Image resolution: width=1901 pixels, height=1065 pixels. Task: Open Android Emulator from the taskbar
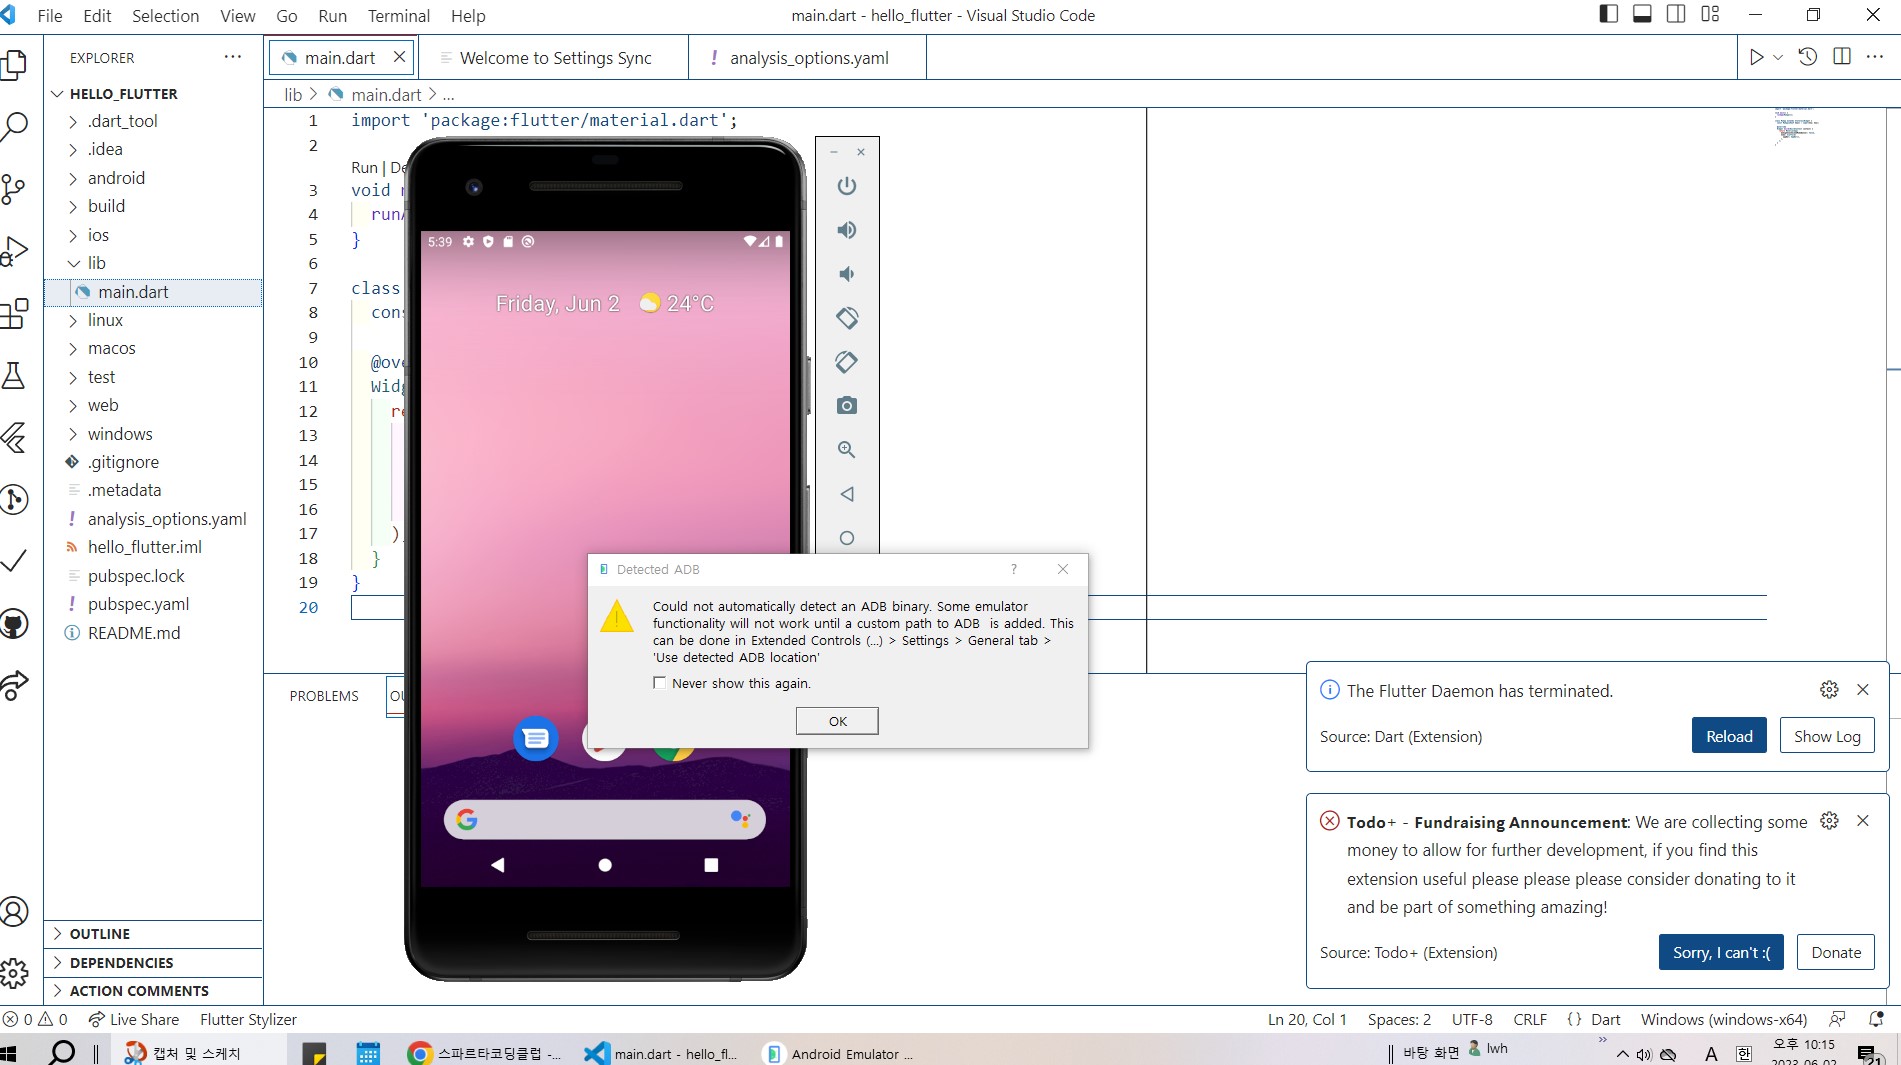pyautogui.click(x=840, y=1053)
